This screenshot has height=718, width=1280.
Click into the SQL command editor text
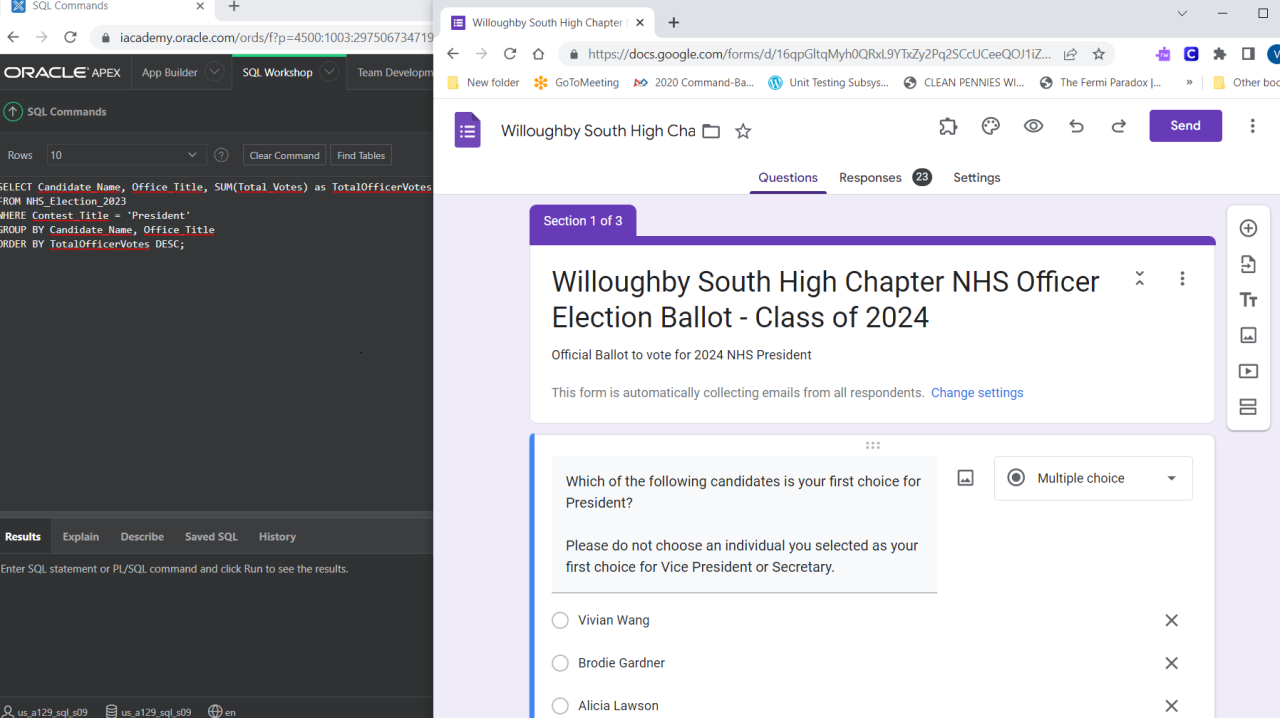pos(216,215)
